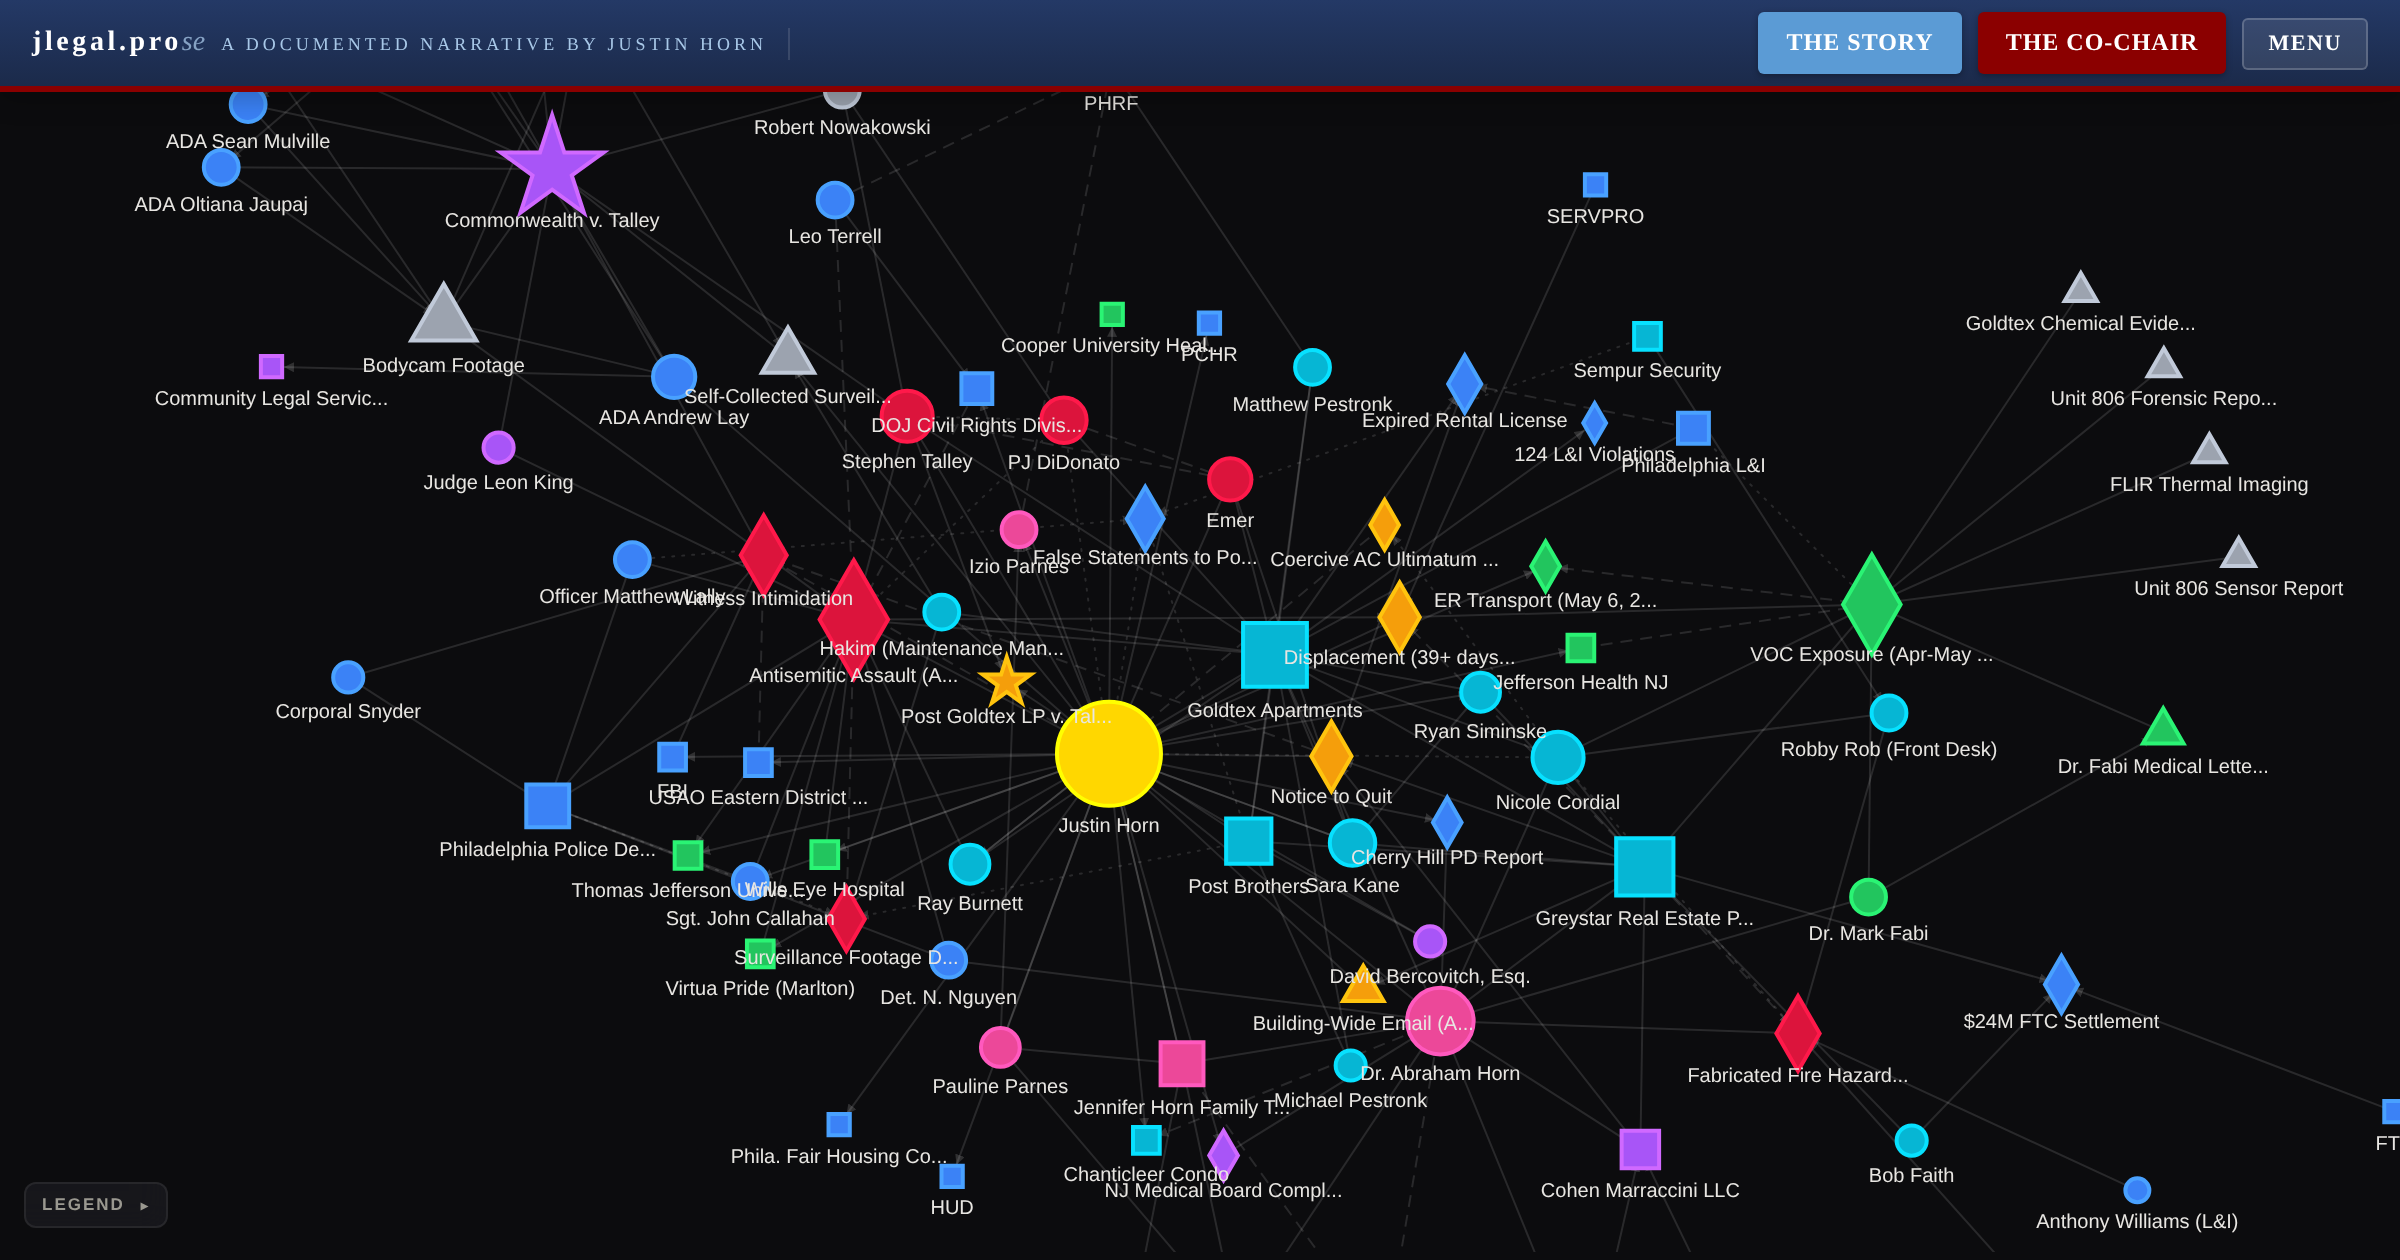Click the jlegal.prose site logo
2400x1260 pixels.
(x=118, y=41)
